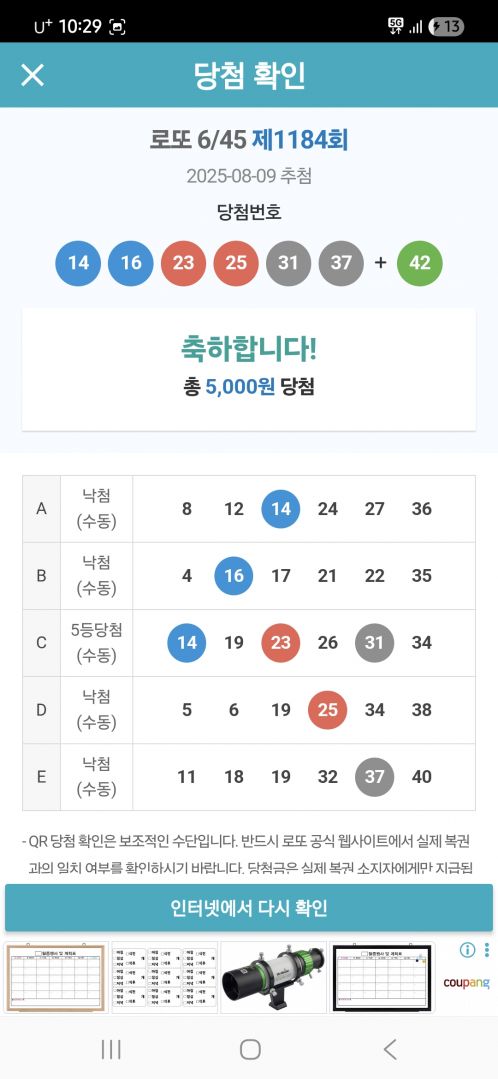Open the wood-framed schedule board ad
The height and width of the screenshot is (1079, 498).
[x=56, y=977]
